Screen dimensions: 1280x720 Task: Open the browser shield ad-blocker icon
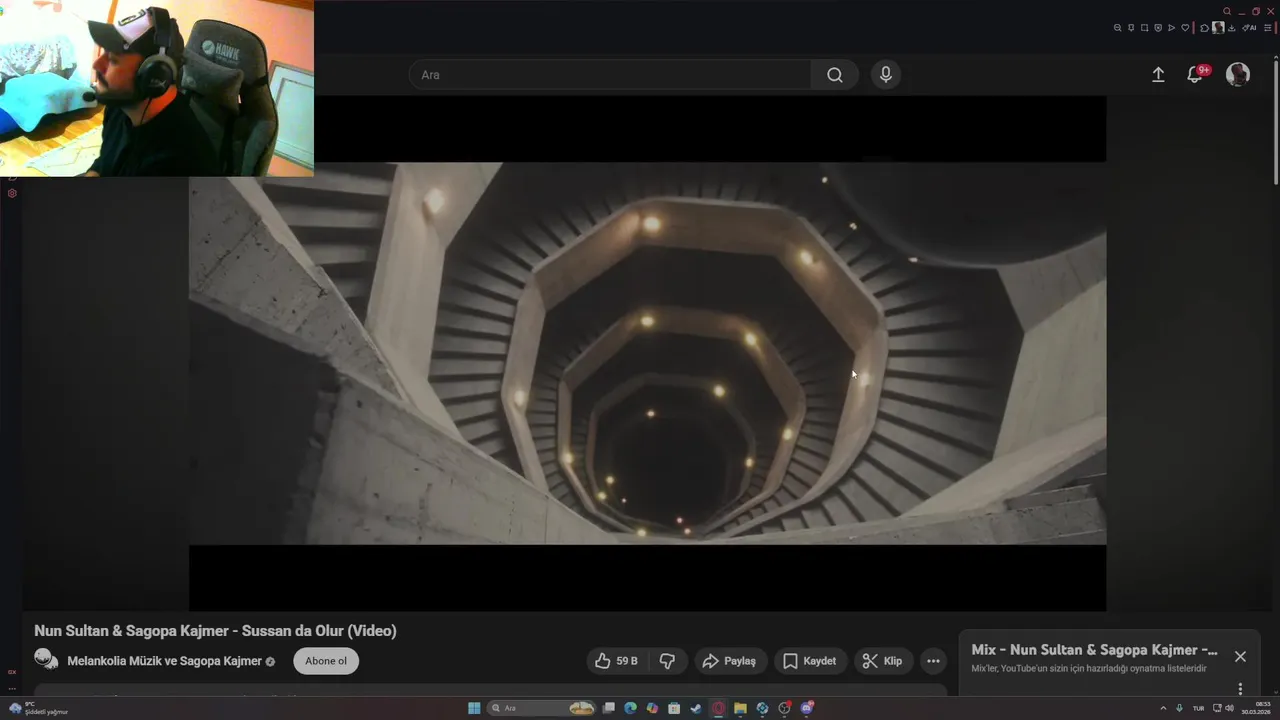pos(1158,28)
